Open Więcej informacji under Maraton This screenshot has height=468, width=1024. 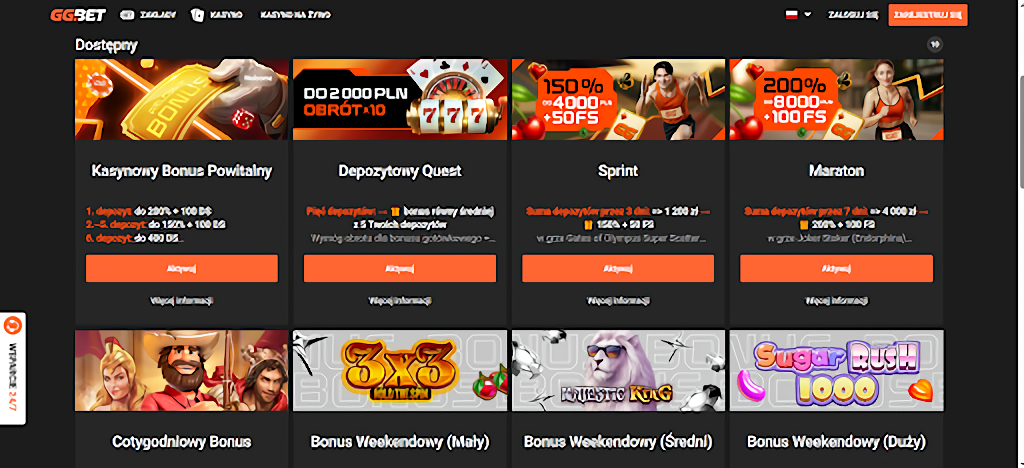(836, 301)
